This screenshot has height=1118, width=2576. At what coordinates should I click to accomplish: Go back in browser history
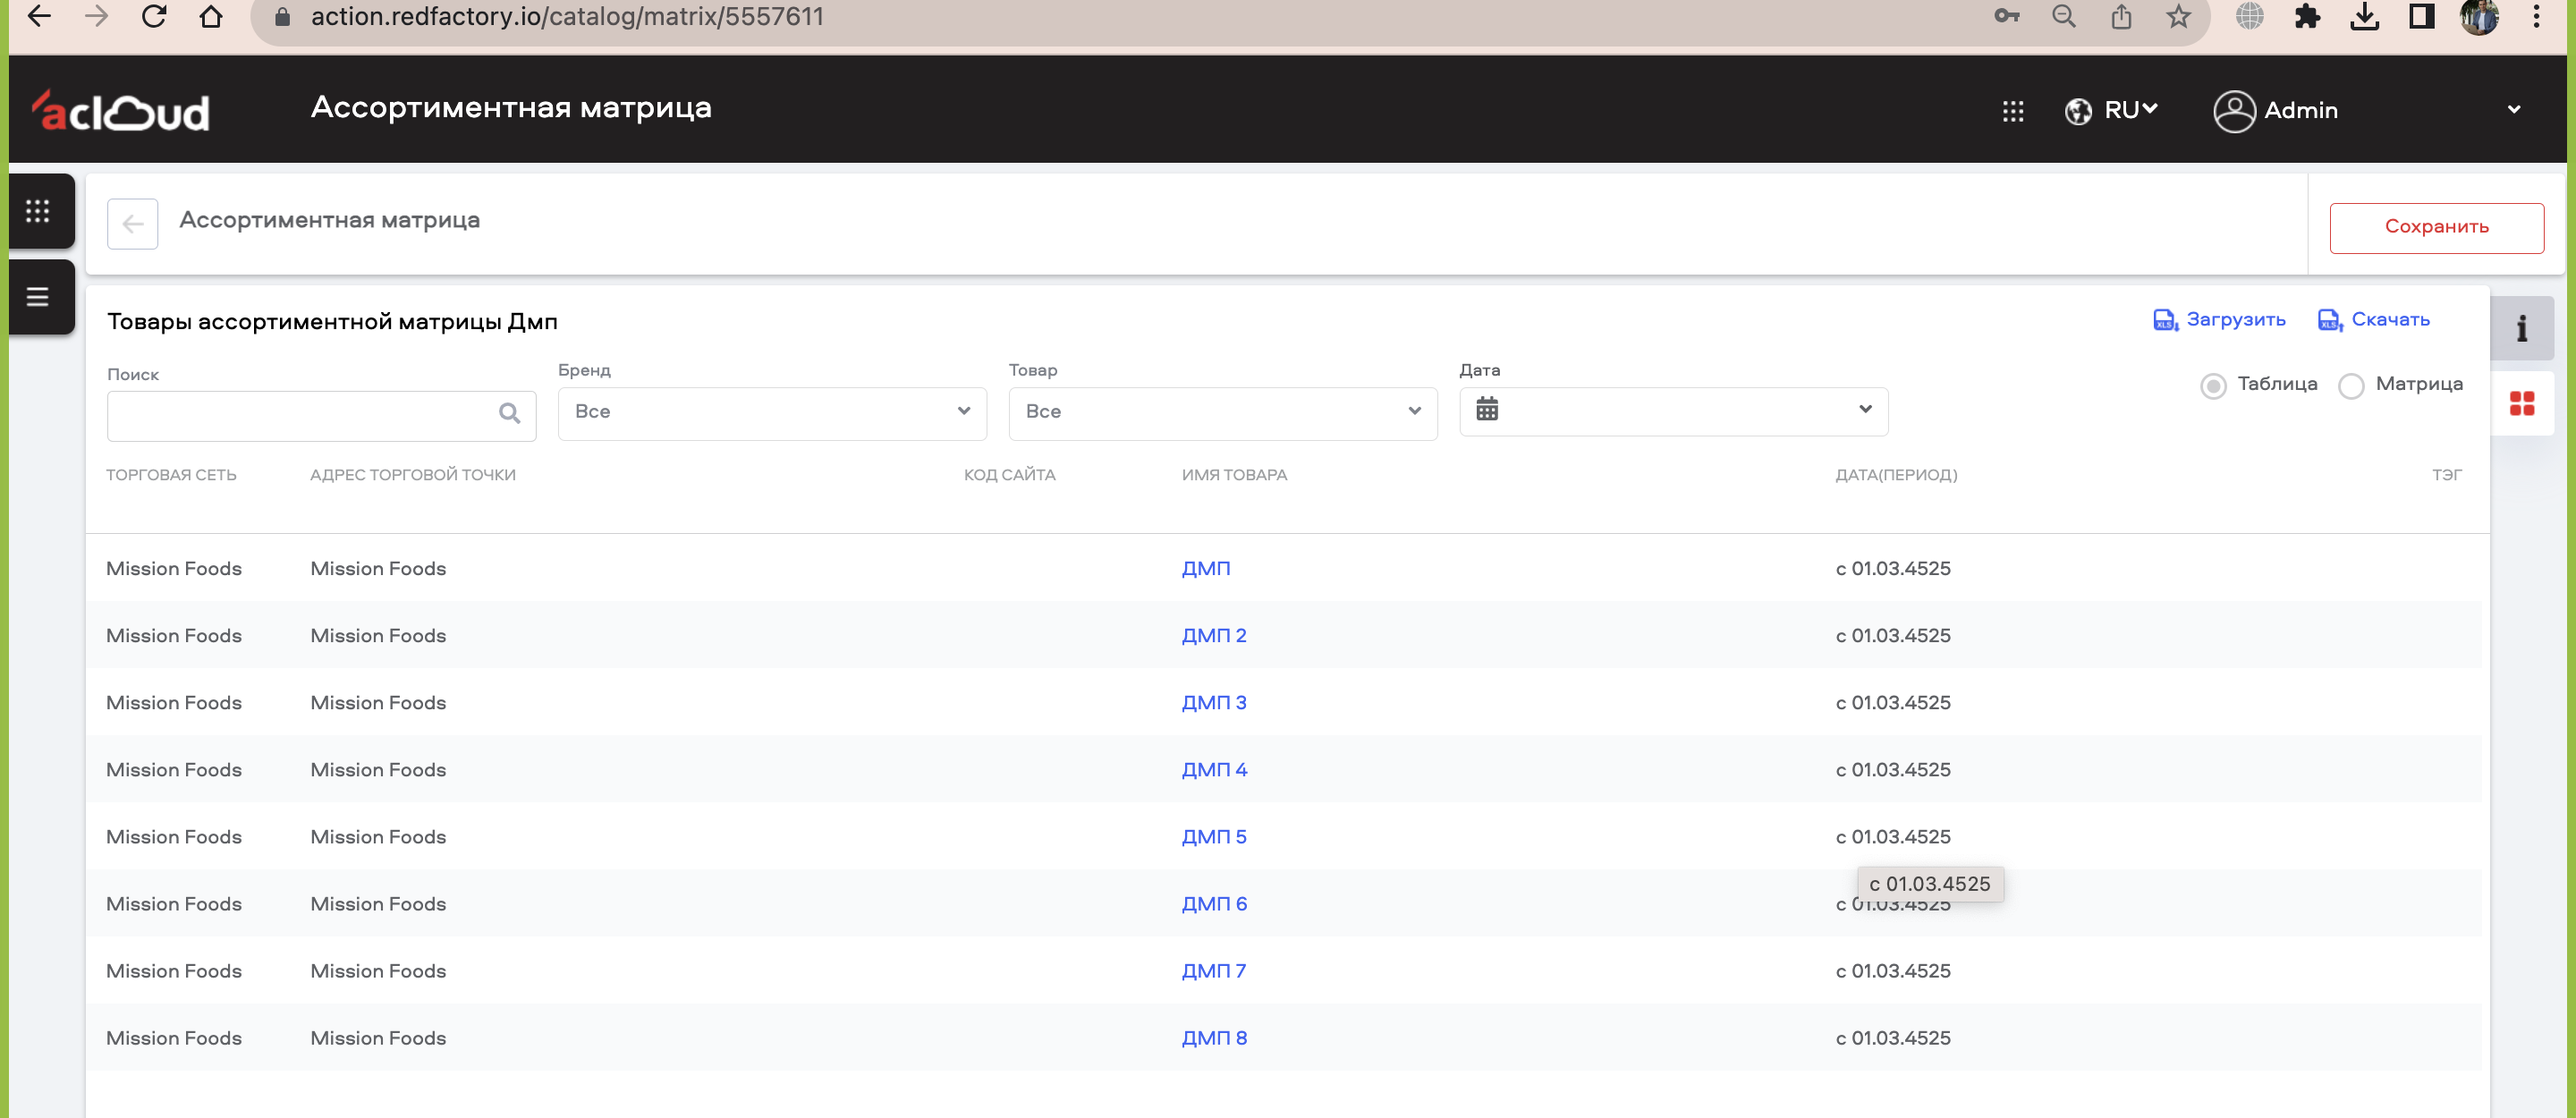tap(39, 16)
